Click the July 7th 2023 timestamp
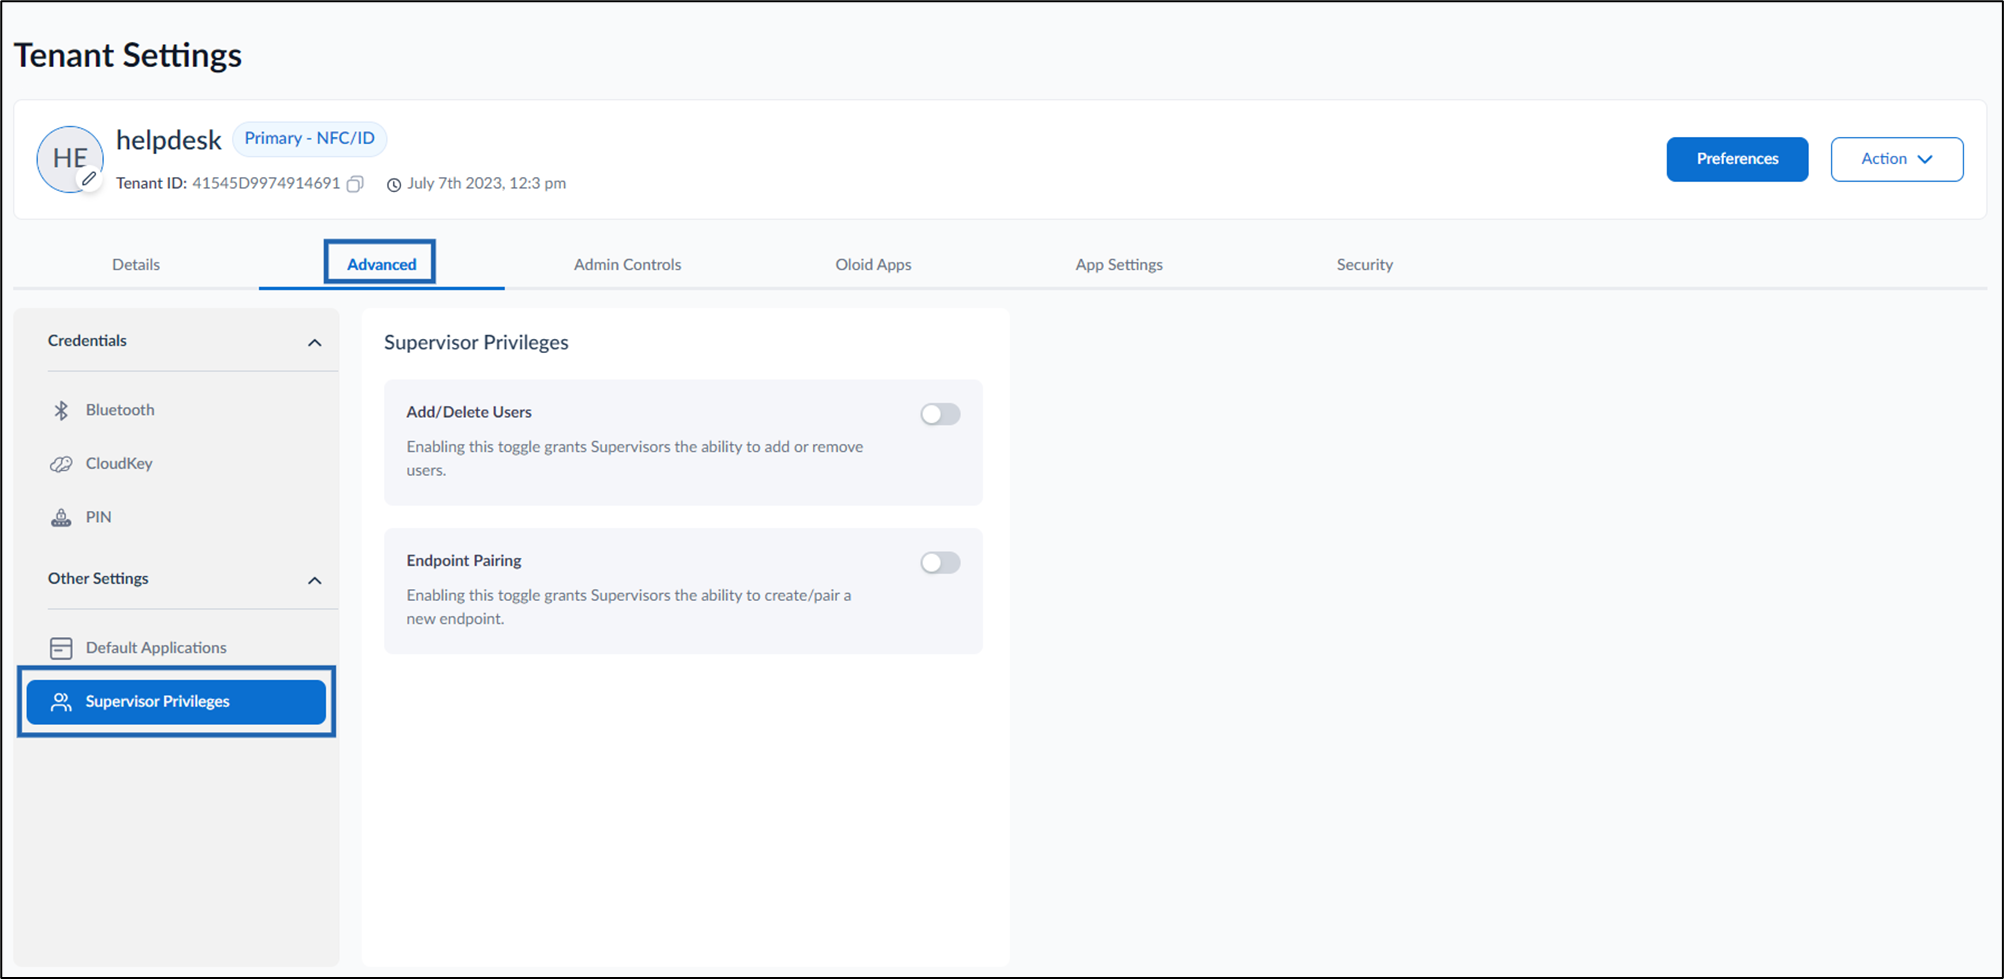Screen dimensions: 2004x979 [486, 184]
